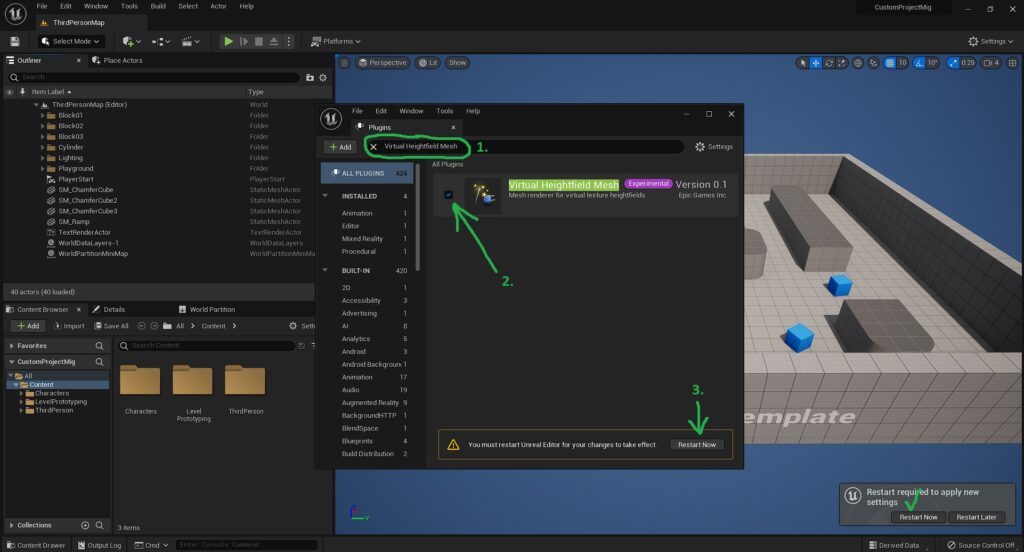Open the Platforms dropdown
Viewport: 1024px width, 552px height.
(335, 41)
